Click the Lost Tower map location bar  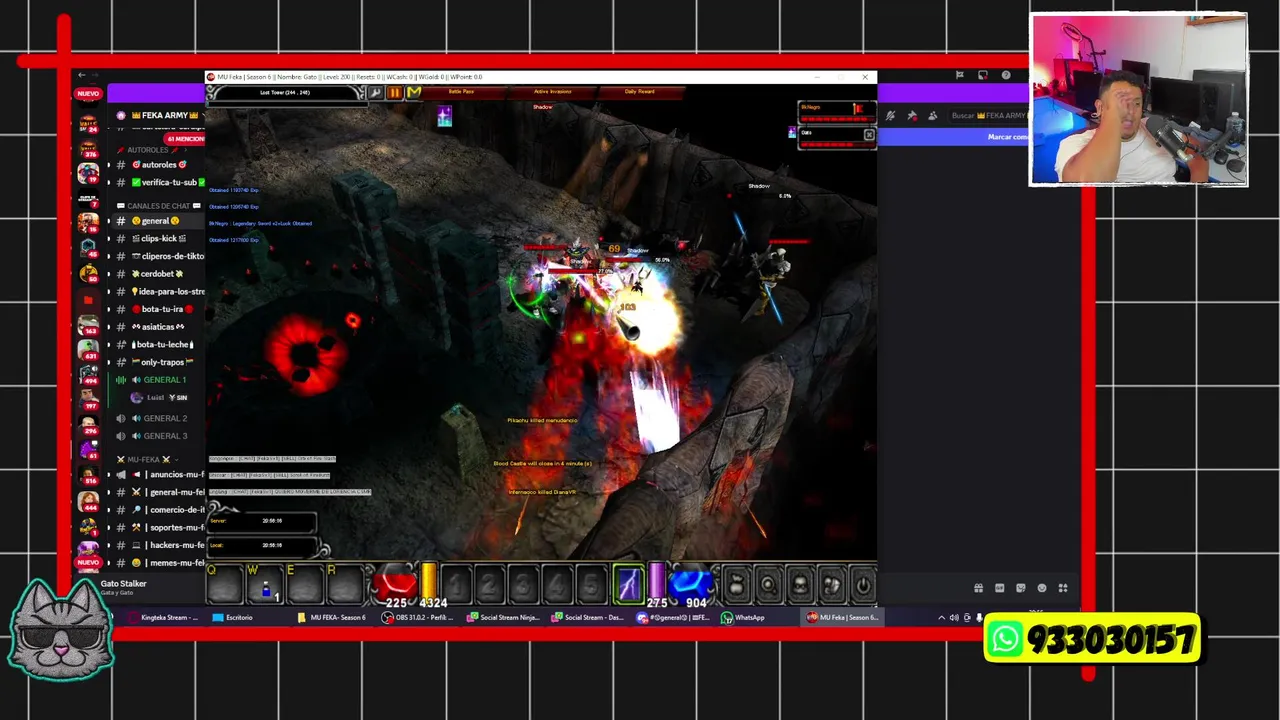pos(286,92)
